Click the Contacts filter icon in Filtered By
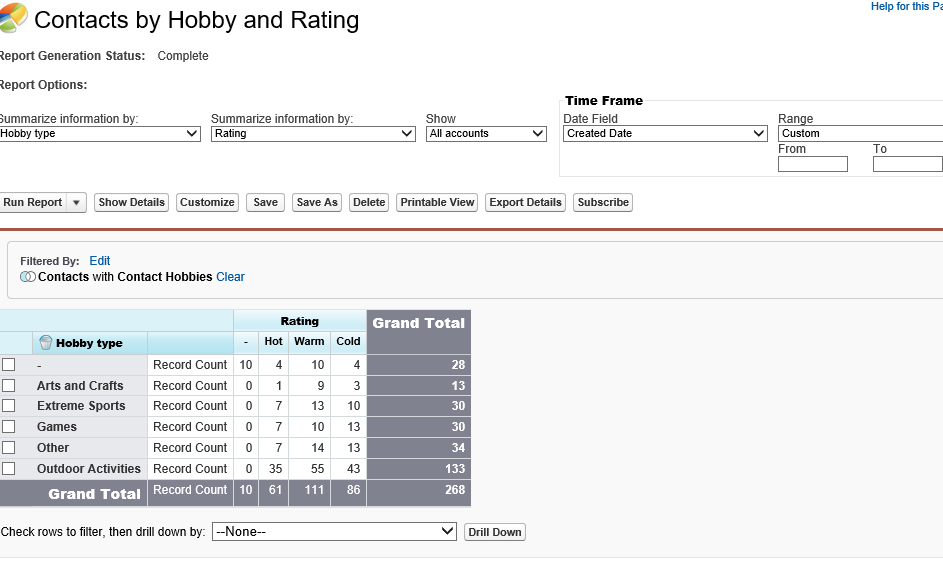Image resolution: width=943 pixels, height=565 pixels. tap(28, 277)
